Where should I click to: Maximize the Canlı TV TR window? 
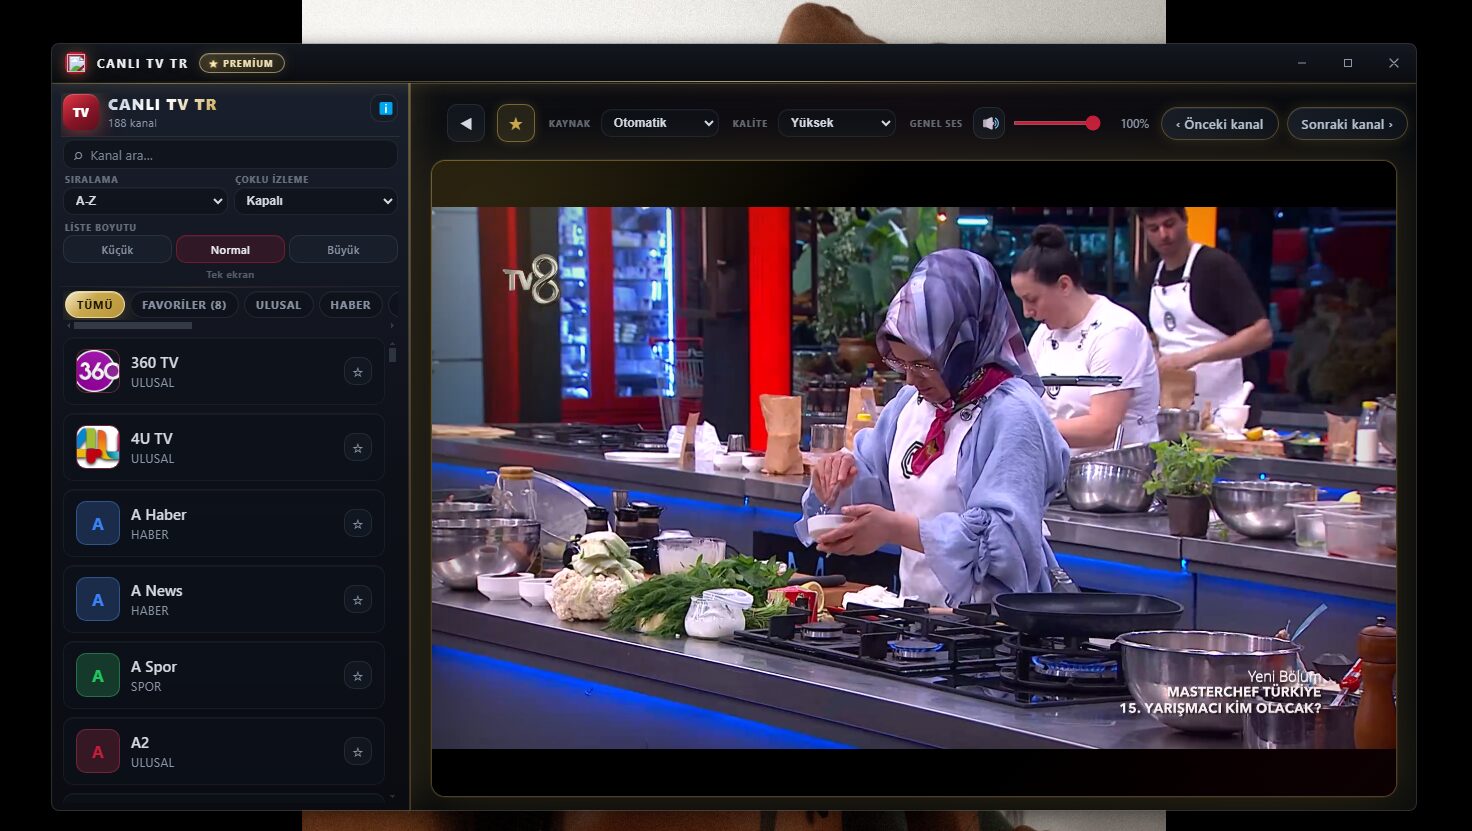point(1348,63)
